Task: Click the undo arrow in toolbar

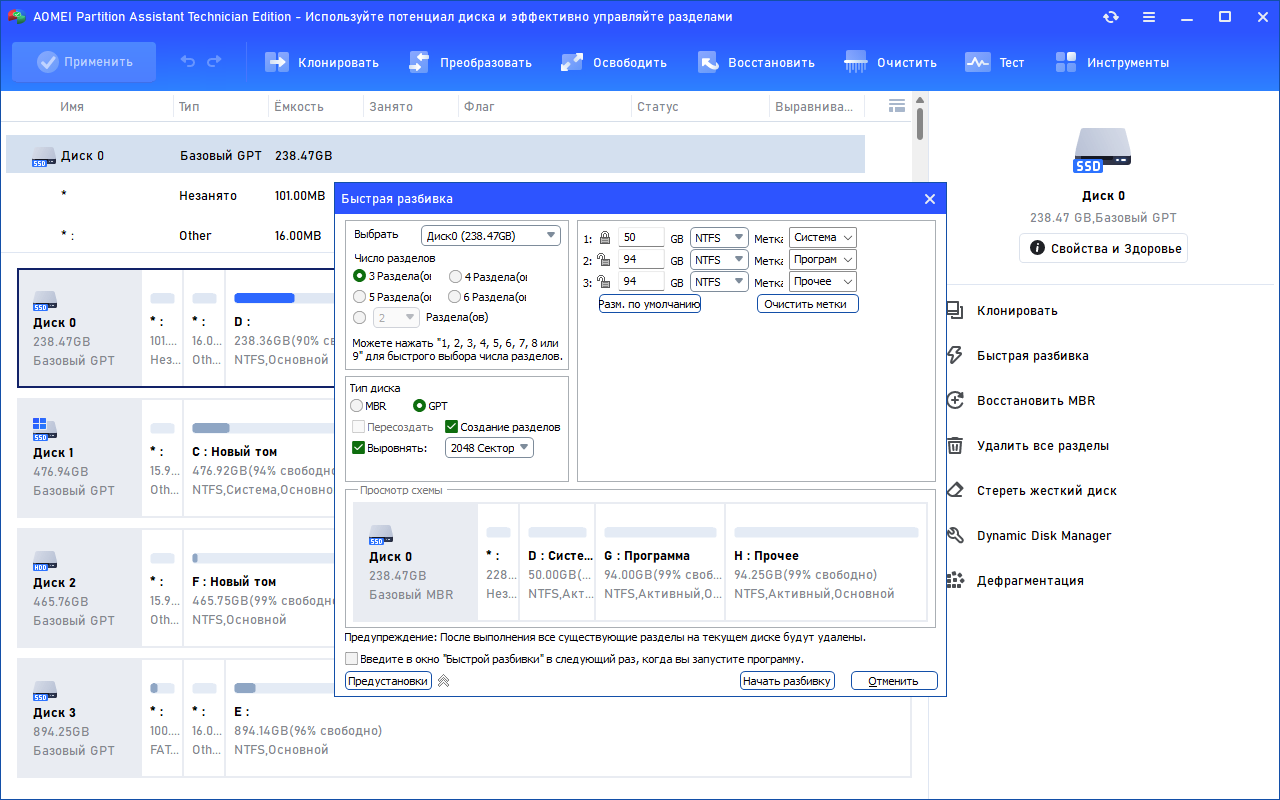Action: click(x=188, y=62)
